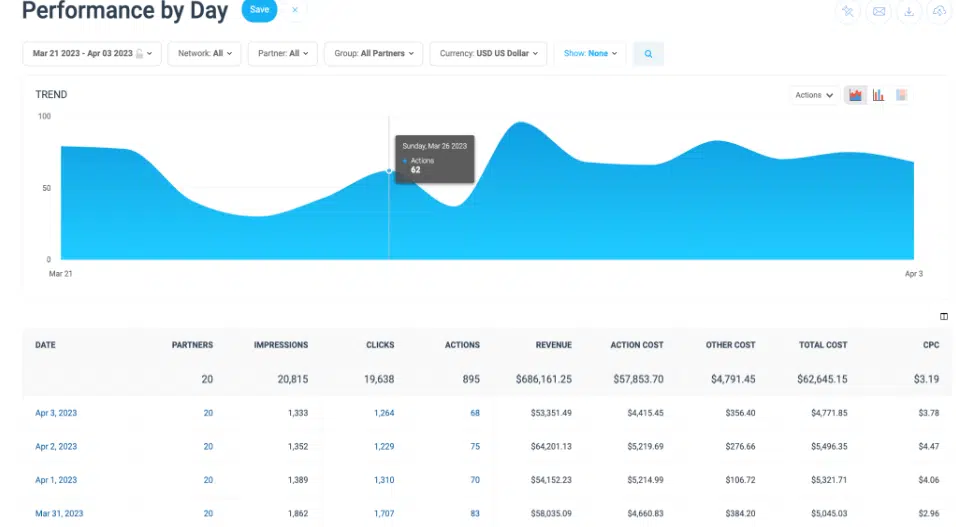Dismiss with the X next to Save
Image resolution: width=956 pixels, height=527 pixels.
tap(294, 10)
